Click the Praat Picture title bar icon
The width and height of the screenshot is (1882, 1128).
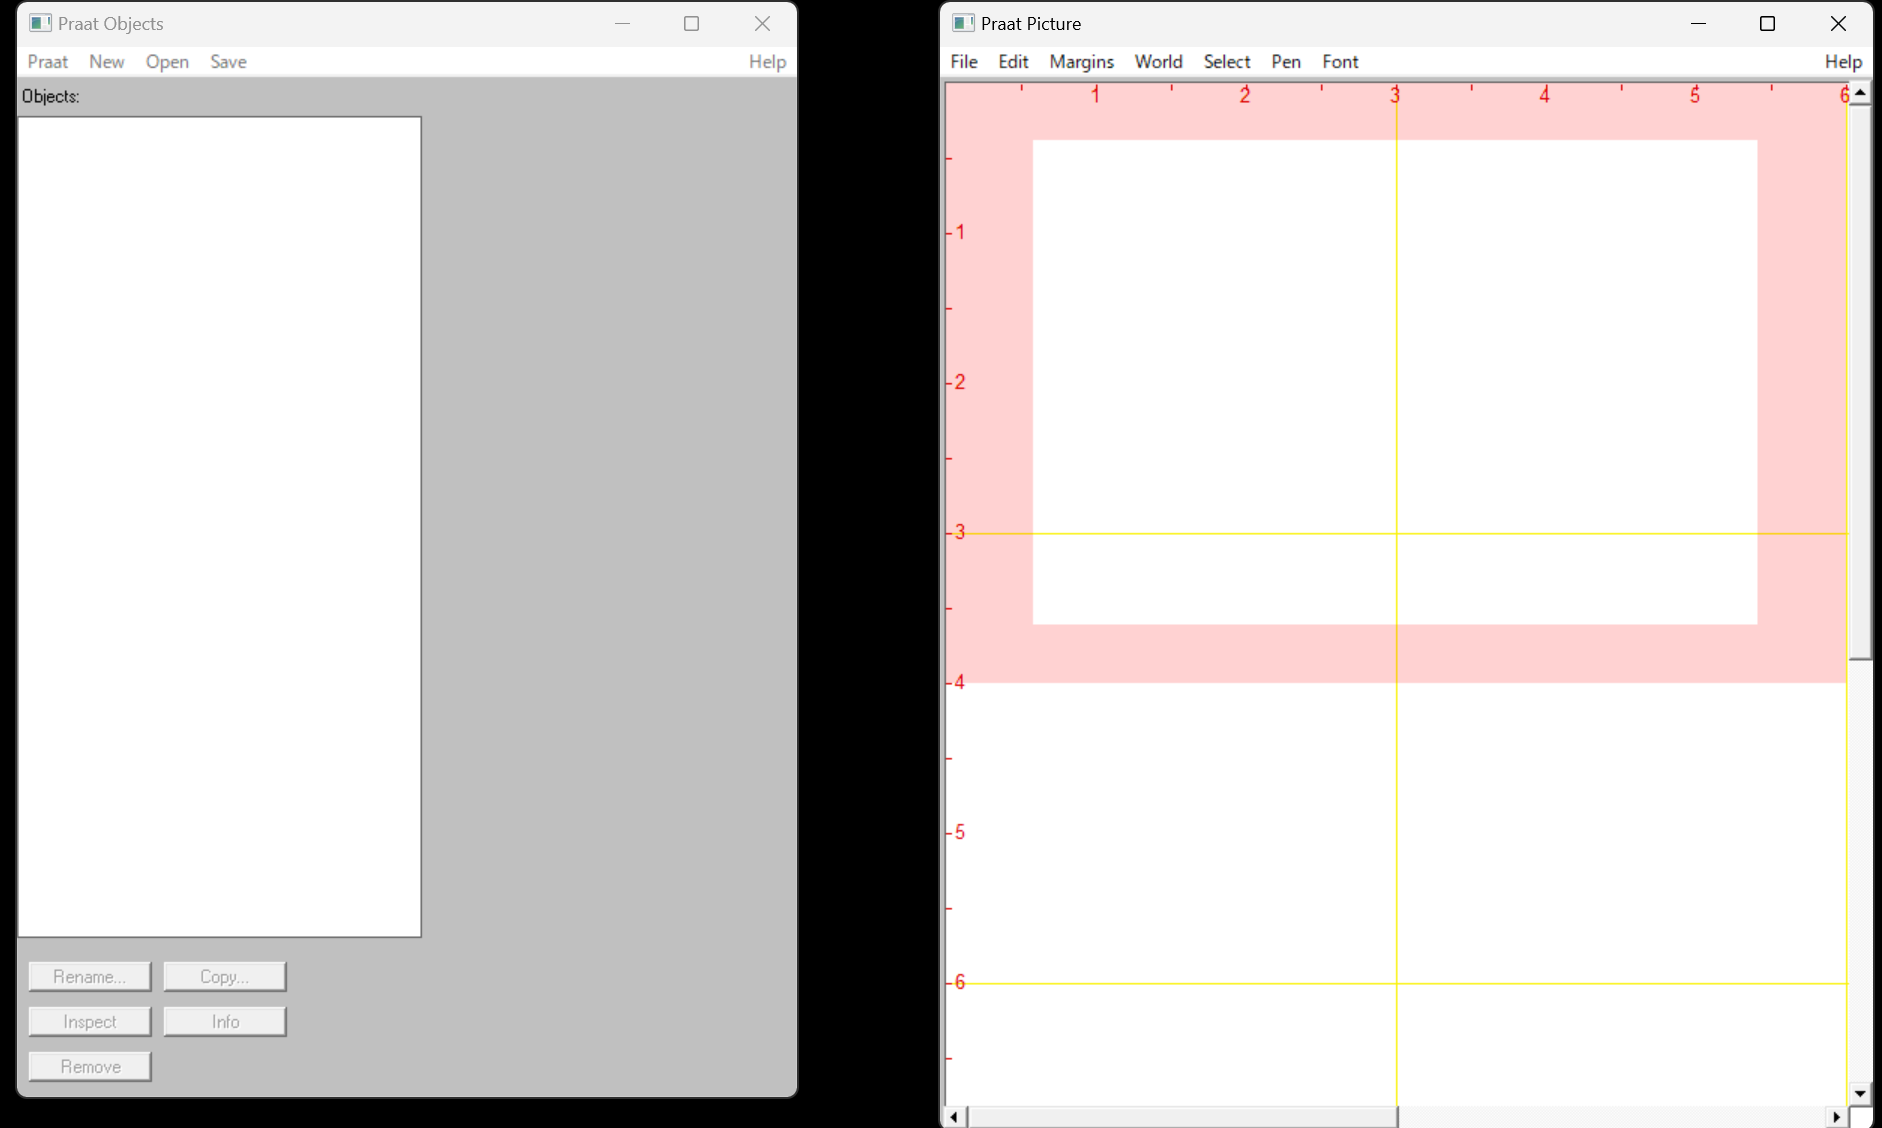coord(963,23)
